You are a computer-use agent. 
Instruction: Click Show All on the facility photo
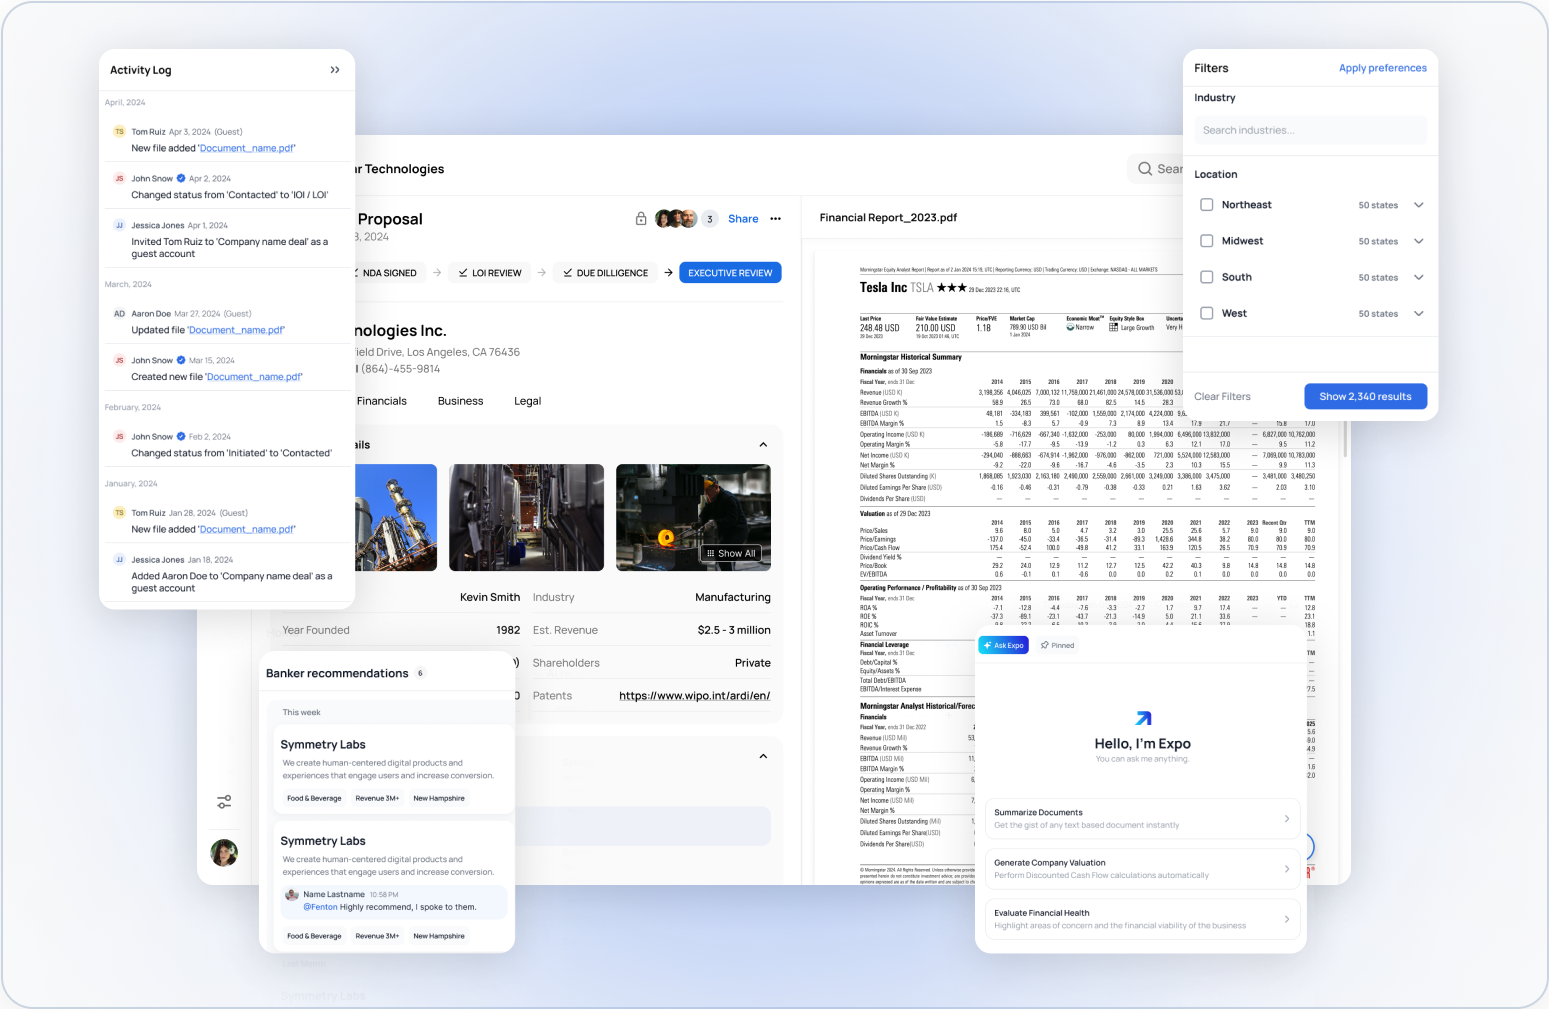click(x=731, y=553)
